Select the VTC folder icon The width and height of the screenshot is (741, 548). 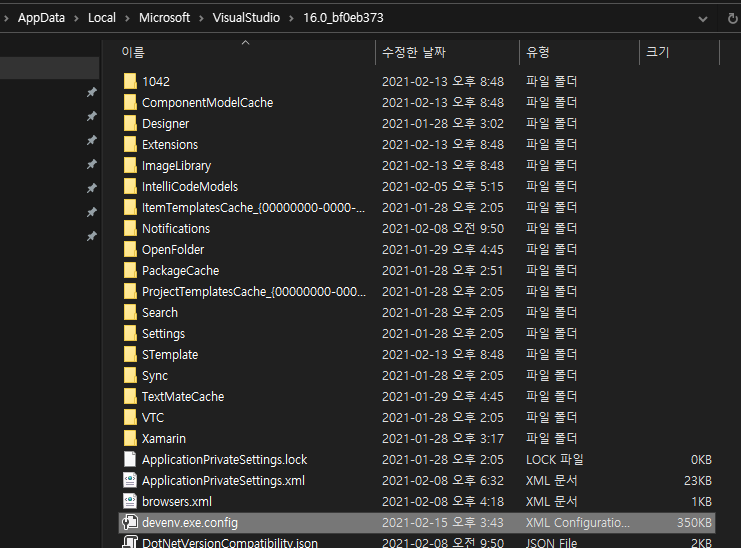tap(130, 418)
